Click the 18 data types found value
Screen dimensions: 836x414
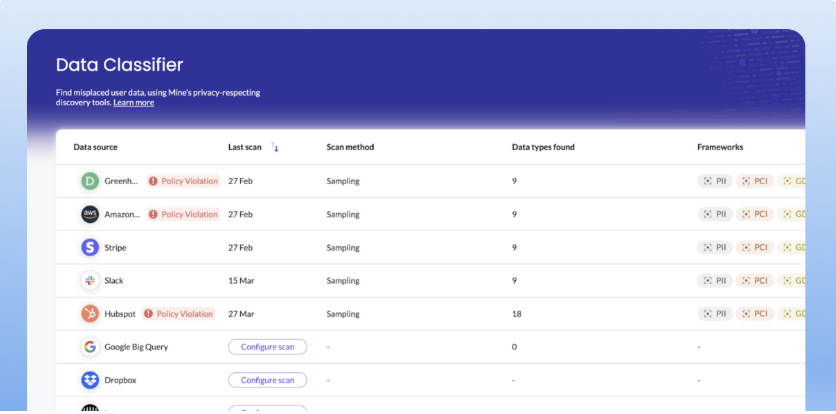coord(517,314)
